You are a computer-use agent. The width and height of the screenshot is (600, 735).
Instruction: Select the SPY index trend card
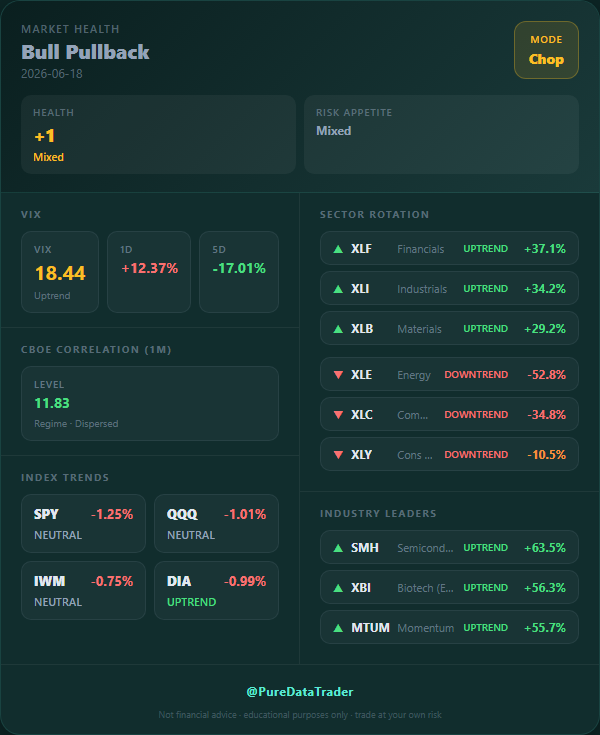(x=83, y=523)
